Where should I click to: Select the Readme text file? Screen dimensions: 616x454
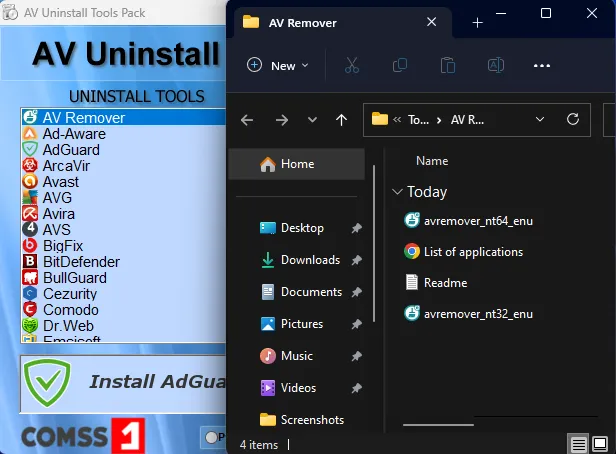click(x=436, y=283)
